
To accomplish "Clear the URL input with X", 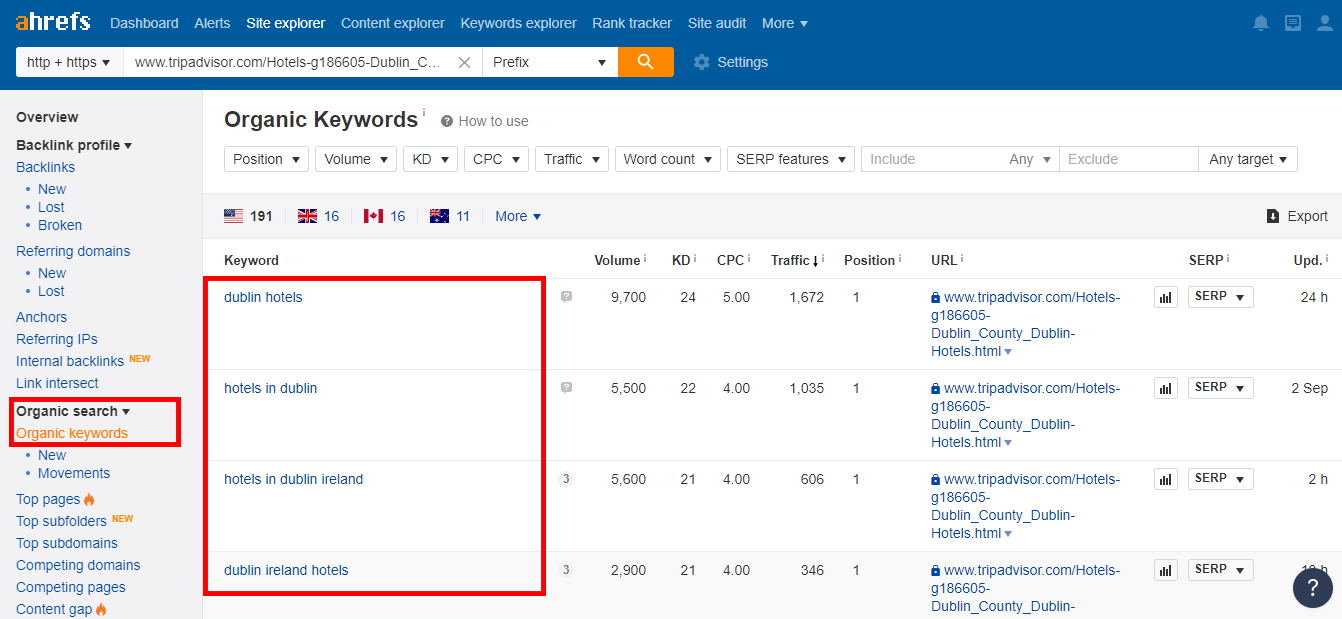I will pos(464,62).
